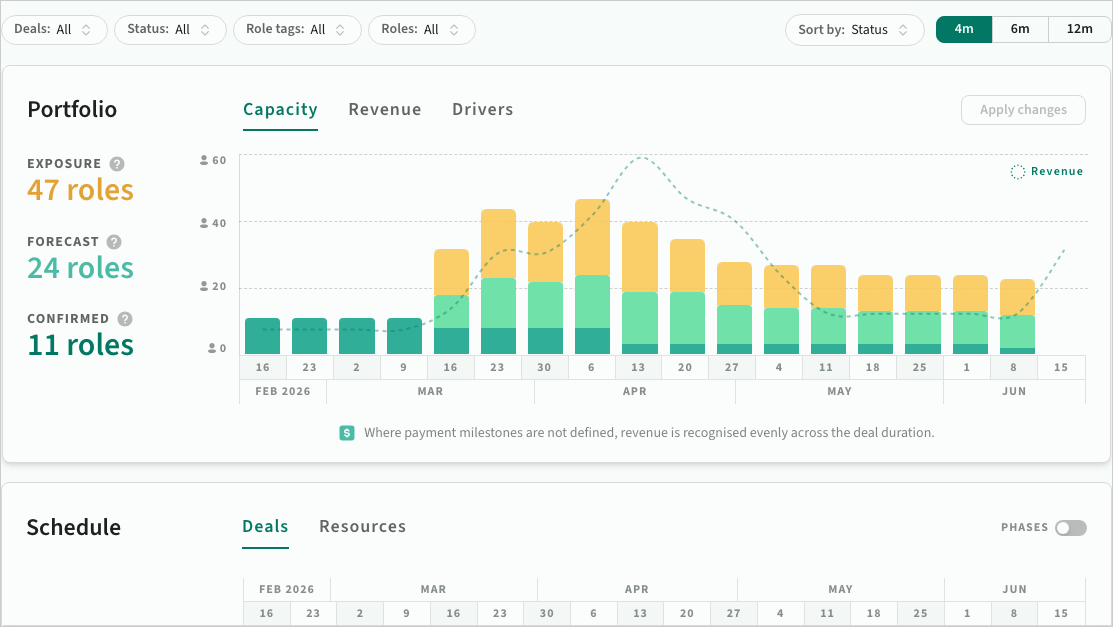Open the Resources tab in Schedule
Viewport: 1113px width, 627px height.
[362, 527]
